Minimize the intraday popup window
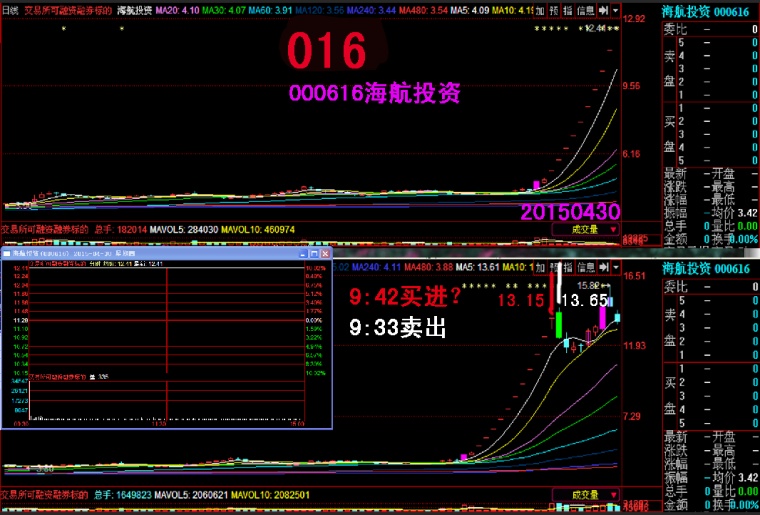The image size is (760, 515). [x=303, y=253]
